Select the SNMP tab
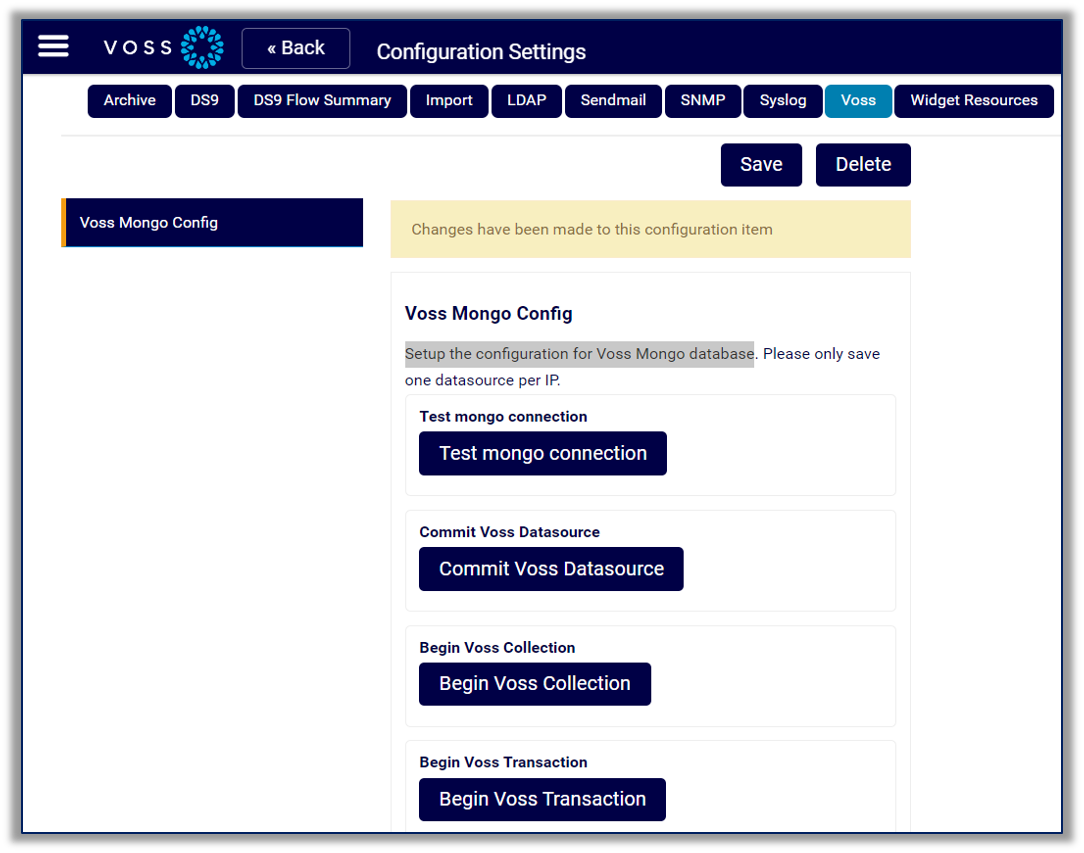 click(x=702, y=100)
